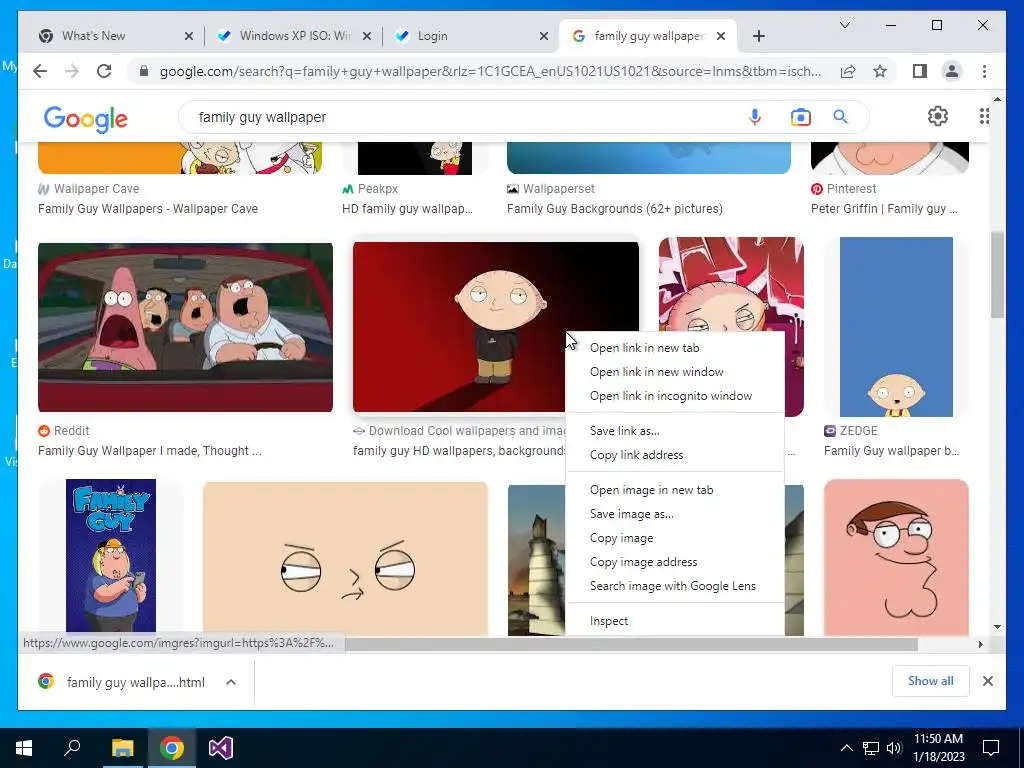Open a new tab with plus button

coord(759,36)
